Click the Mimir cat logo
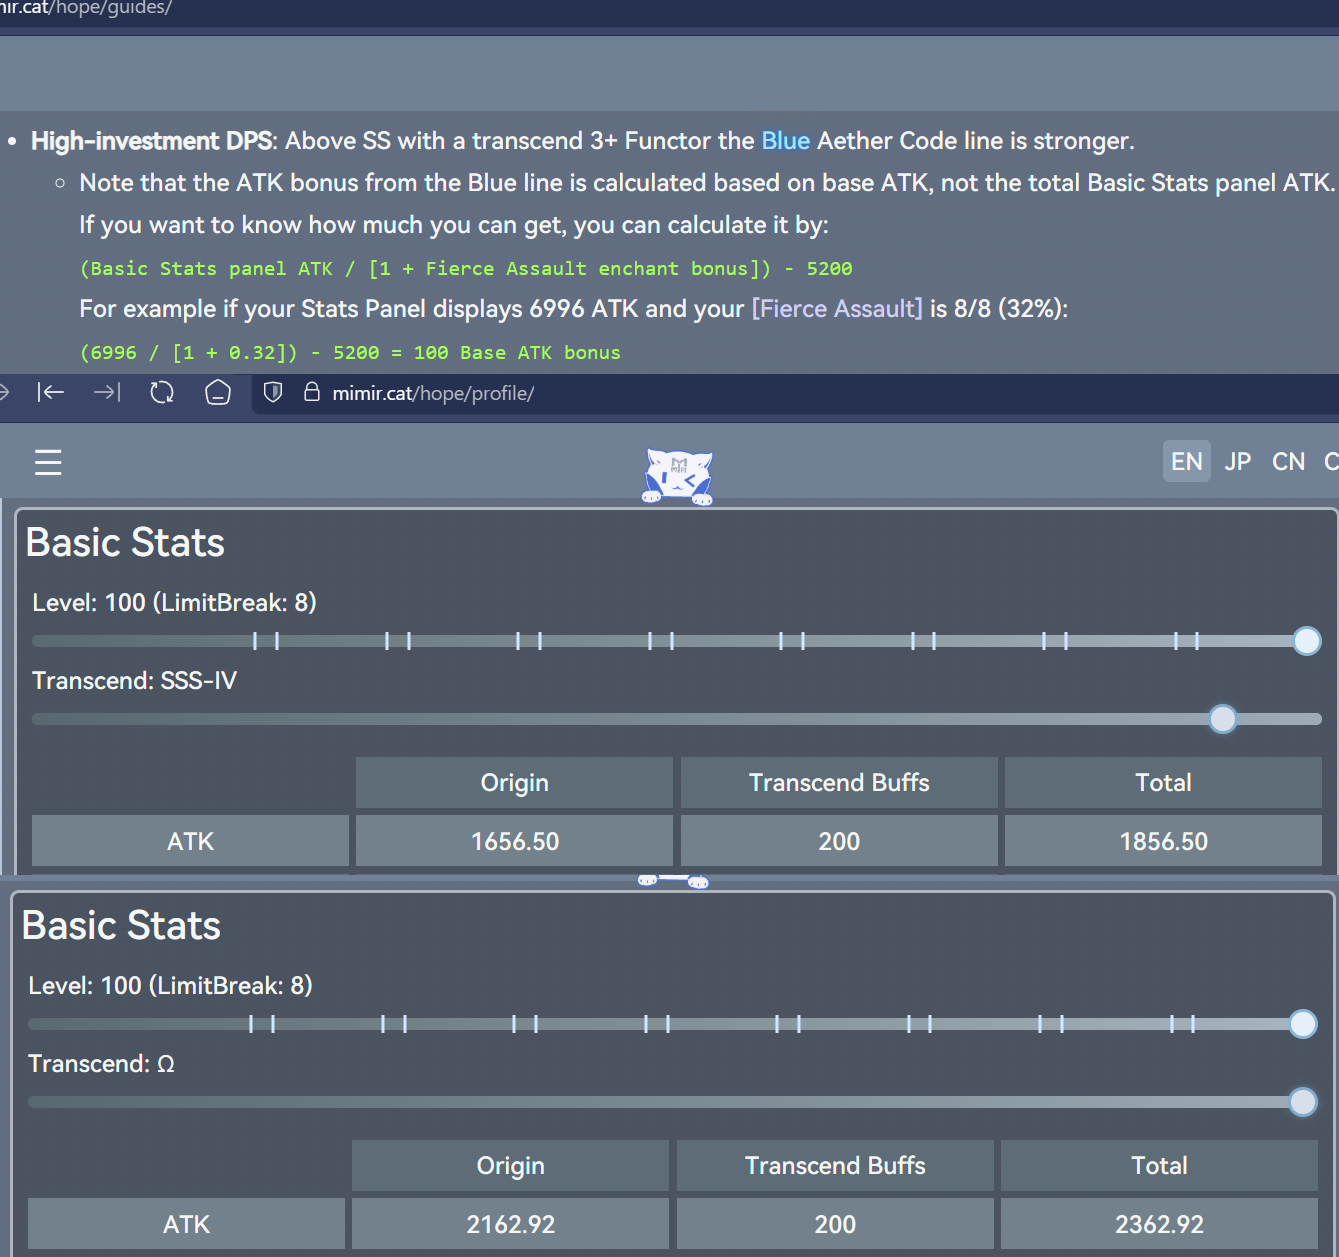This screenshot has height=1257, width=1339. [x=678, y=476]
